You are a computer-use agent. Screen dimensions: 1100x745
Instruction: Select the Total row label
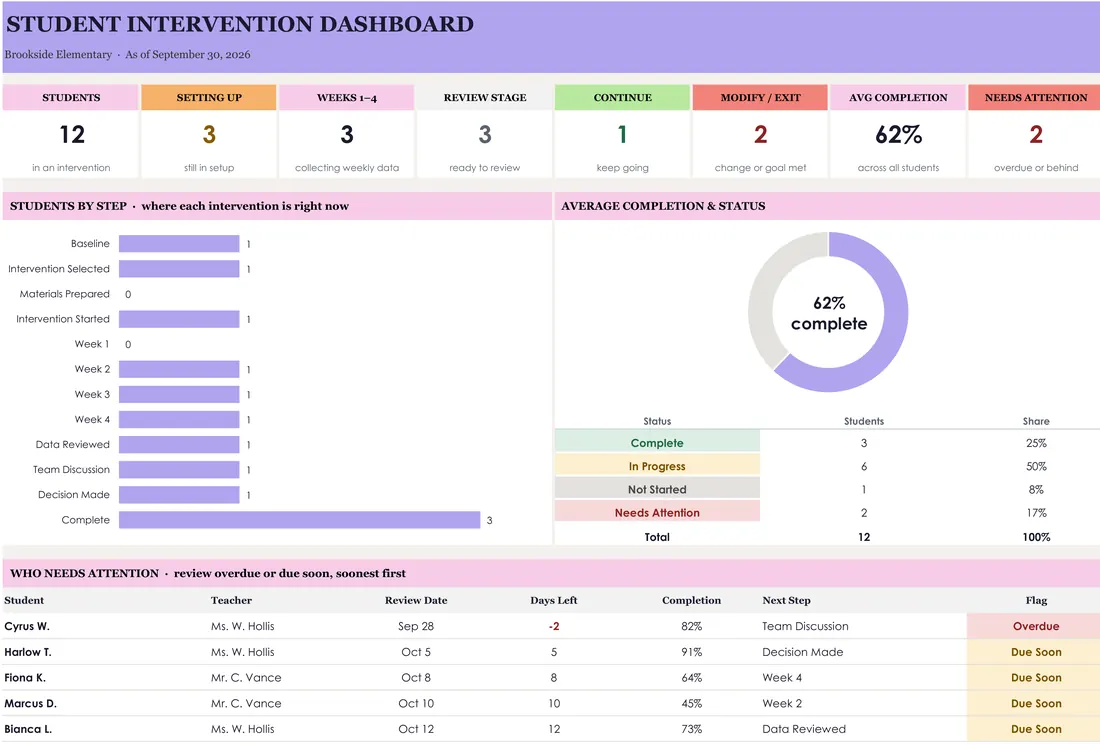657,537
